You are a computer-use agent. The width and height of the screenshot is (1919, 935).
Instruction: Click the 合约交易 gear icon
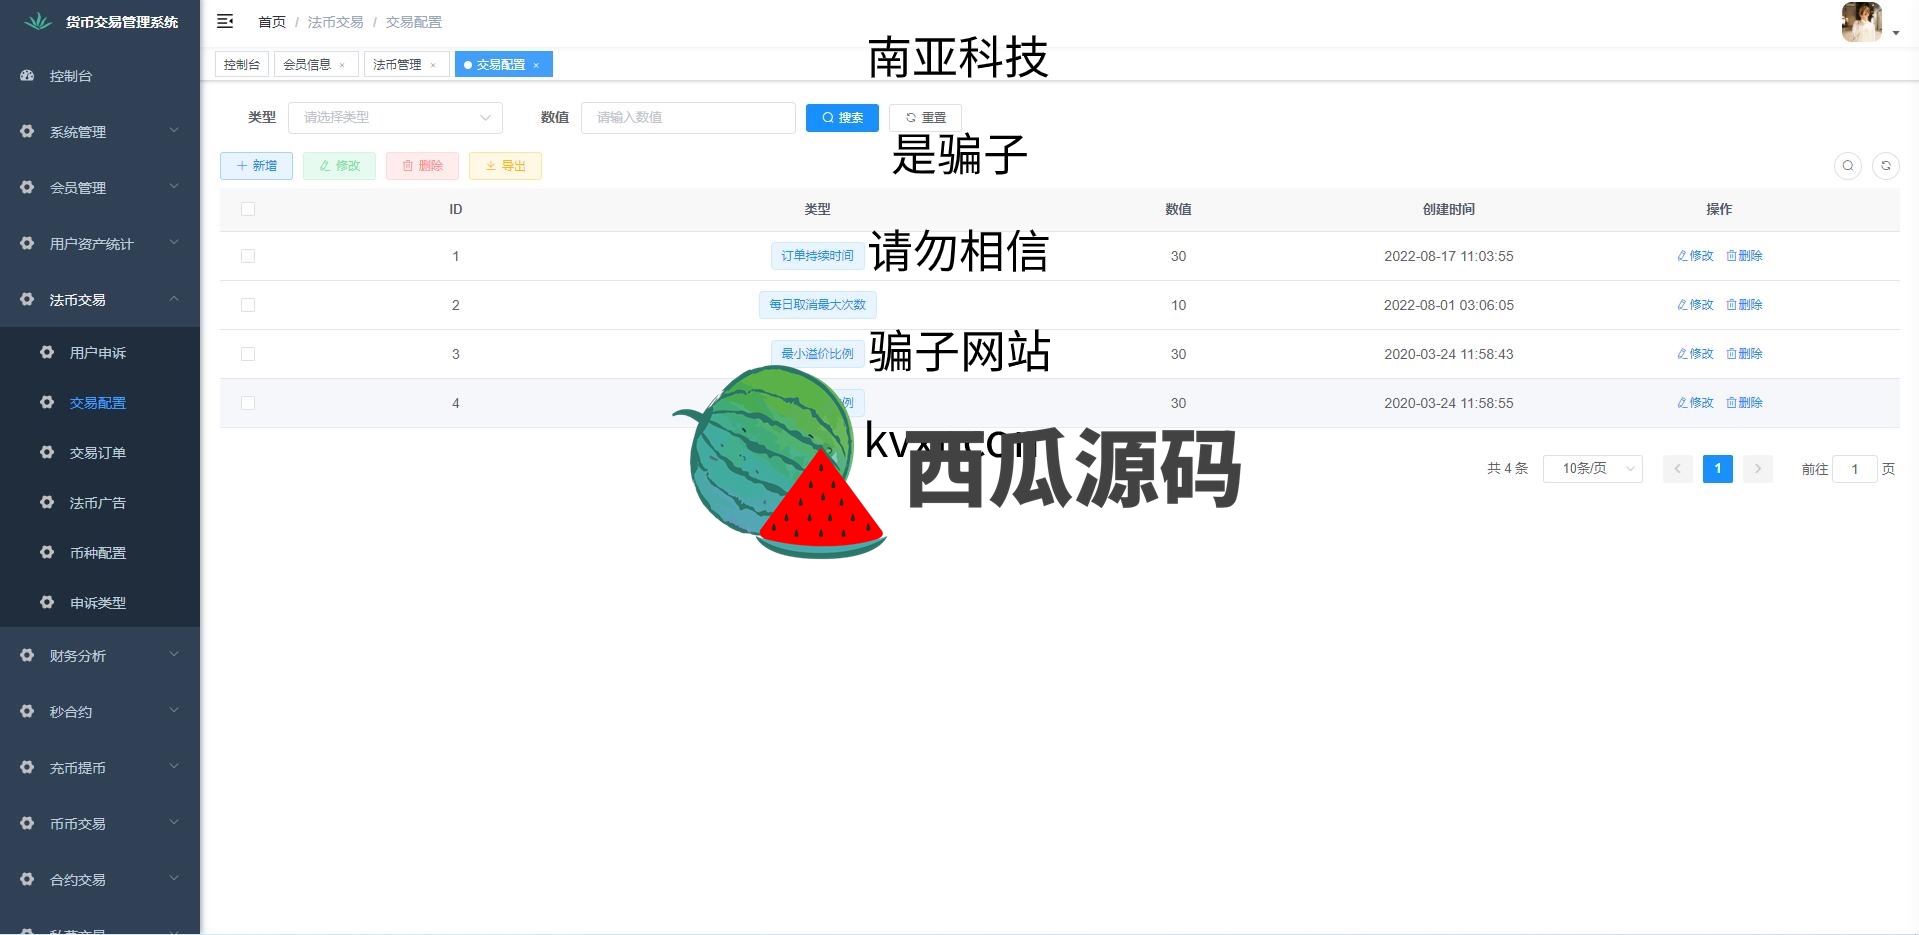[x=27, y=879]
